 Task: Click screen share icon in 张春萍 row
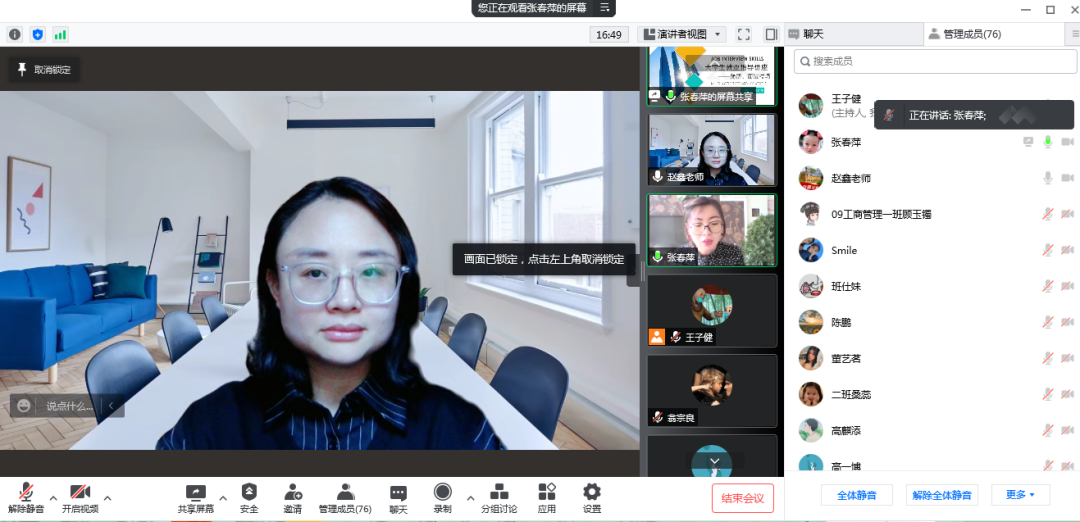1028,142
